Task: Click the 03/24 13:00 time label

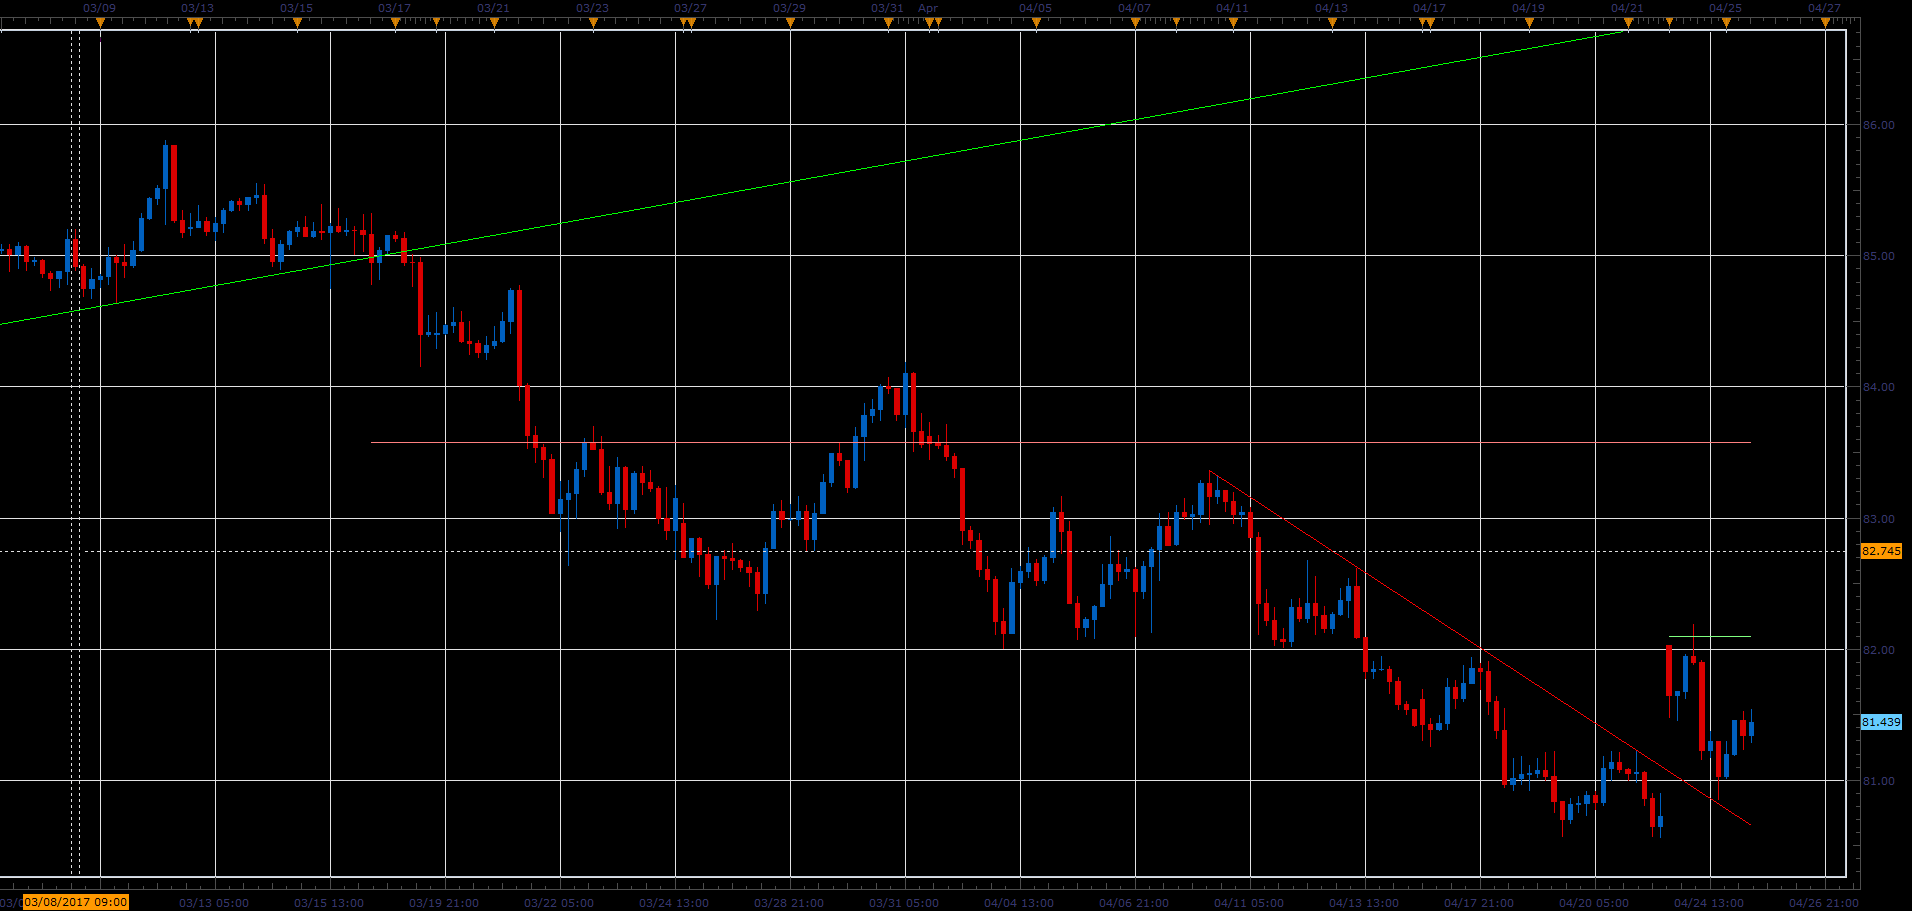Action: point(674,903)
